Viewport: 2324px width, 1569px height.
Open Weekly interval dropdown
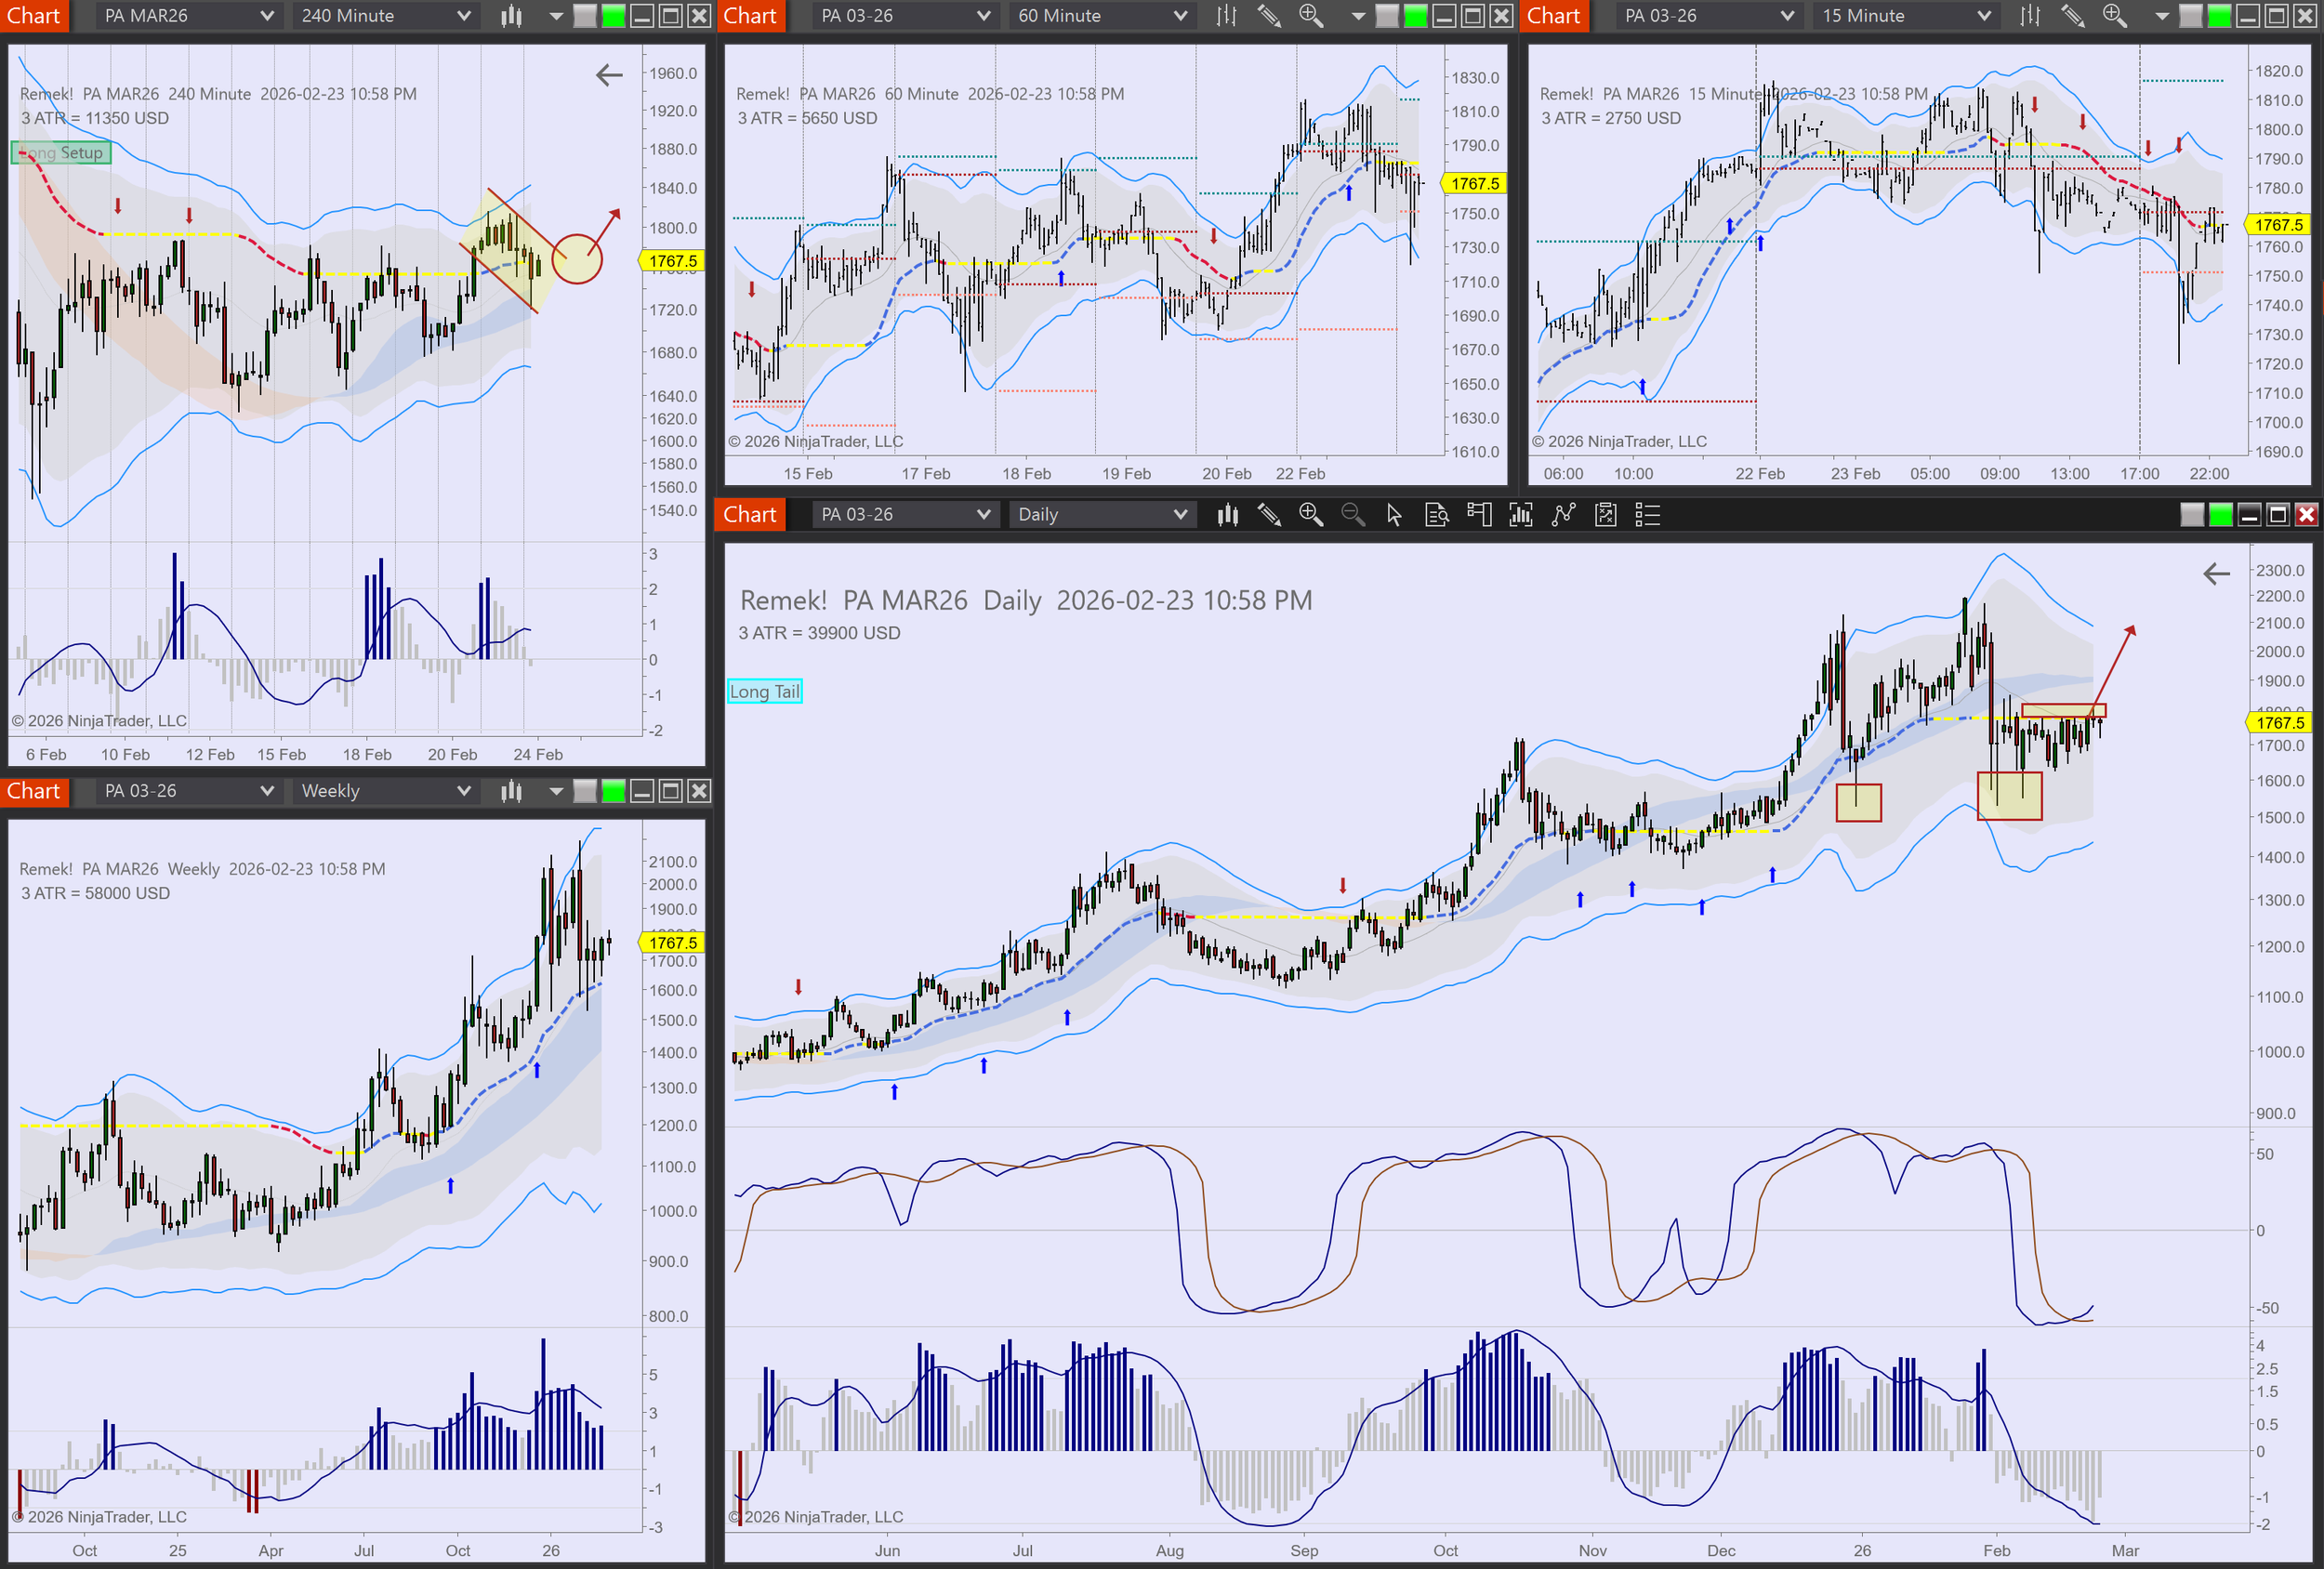point(385,791)
